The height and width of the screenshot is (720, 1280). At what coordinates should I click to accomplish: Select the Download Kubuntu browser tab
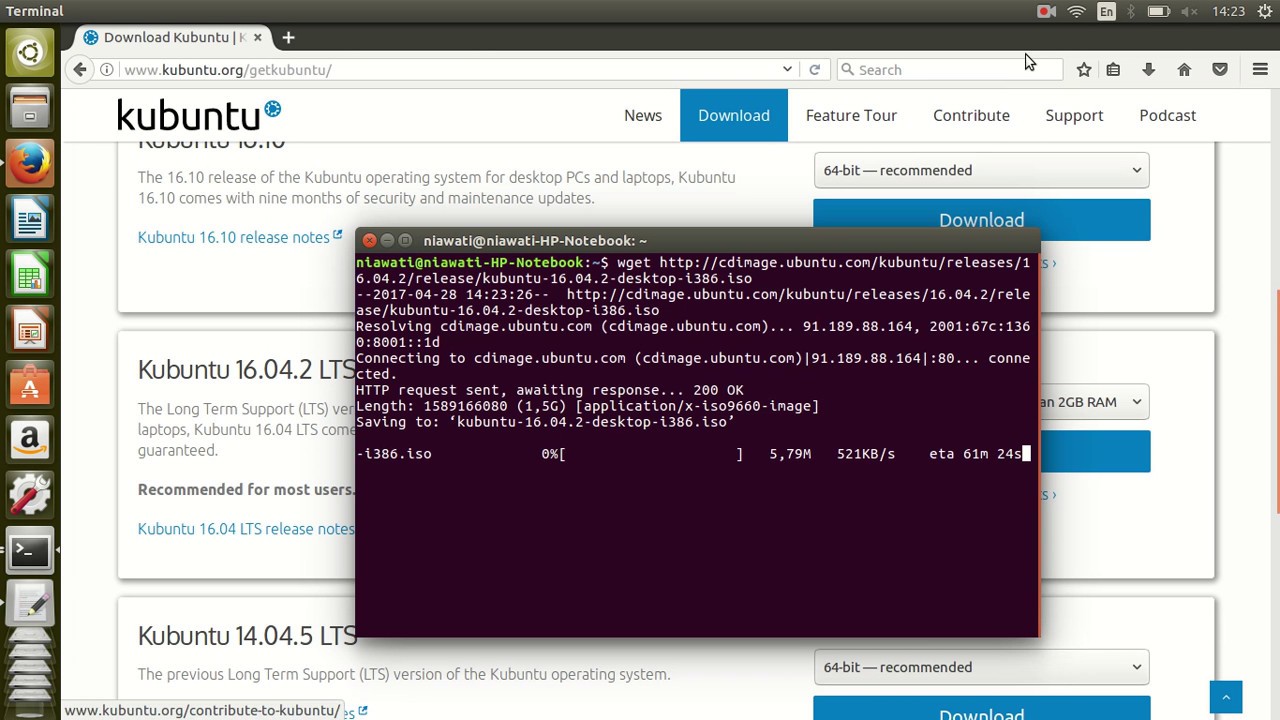click(174, 37)
